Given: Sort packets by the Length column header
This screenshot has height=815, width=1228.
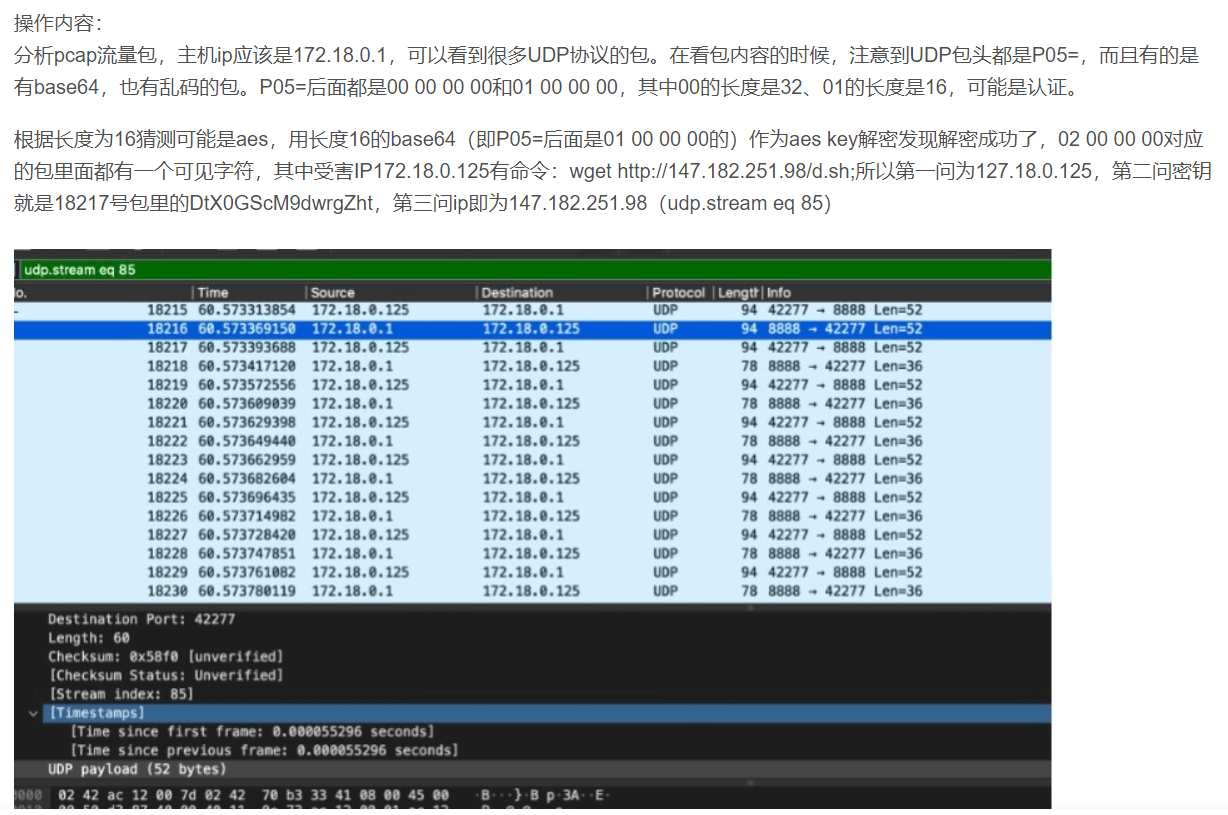Looking at the screenshot, I should [x=738, y=293].
